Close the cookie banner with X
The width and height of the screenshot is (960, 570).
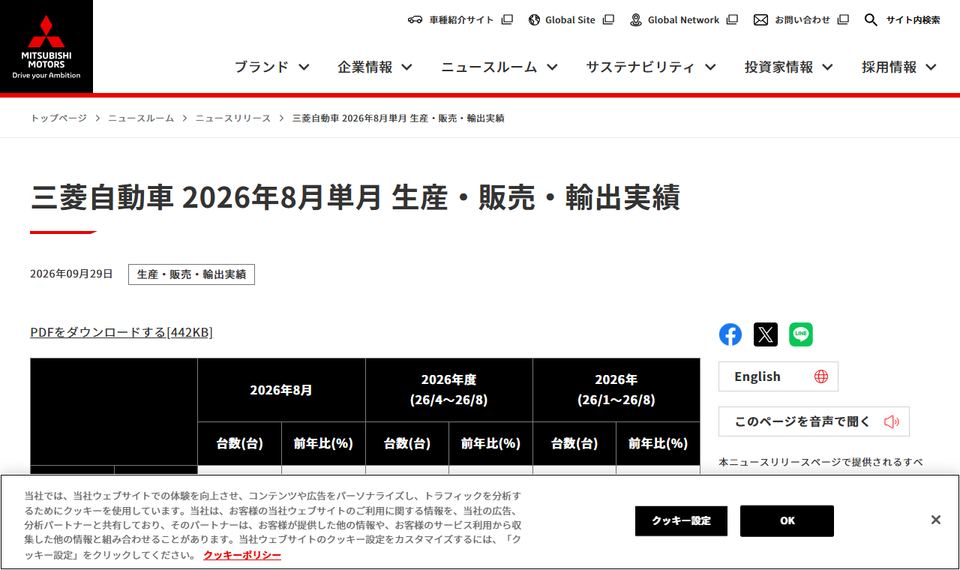pos(936,520)
